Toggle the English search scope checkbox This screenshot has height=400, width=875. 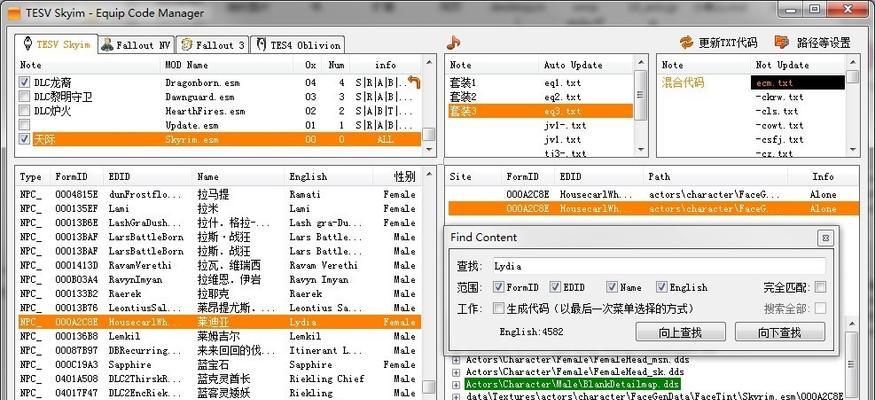(x=662, y=287)
